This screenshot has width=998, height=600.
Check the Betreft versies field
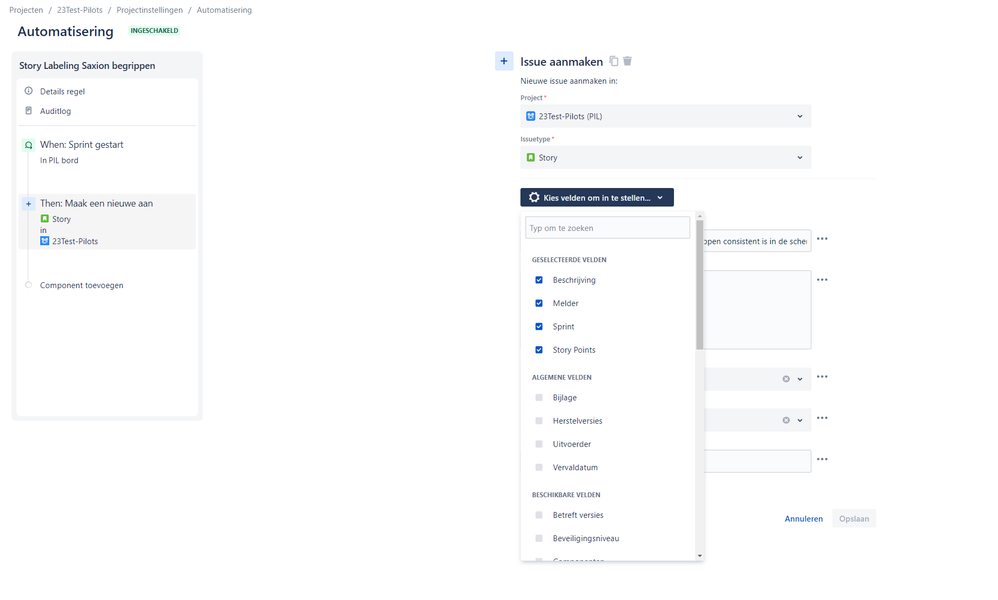point(539,515)
